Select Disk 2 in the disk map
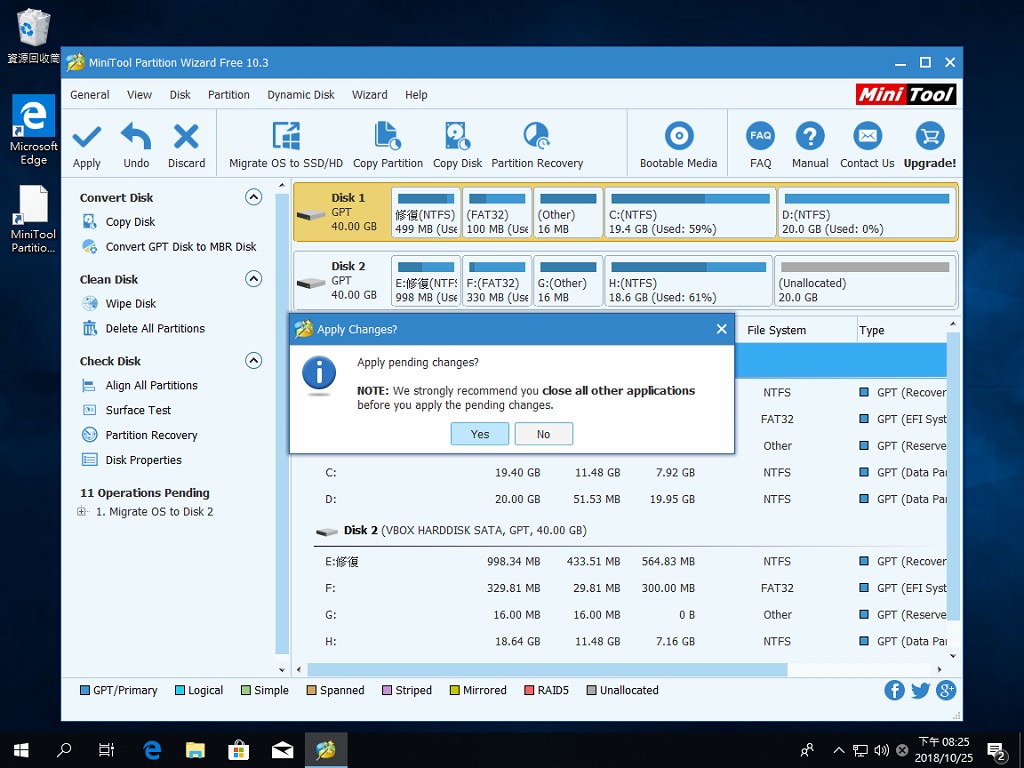This screenshot has width=1024, height=768. click(x=342, y=281)
